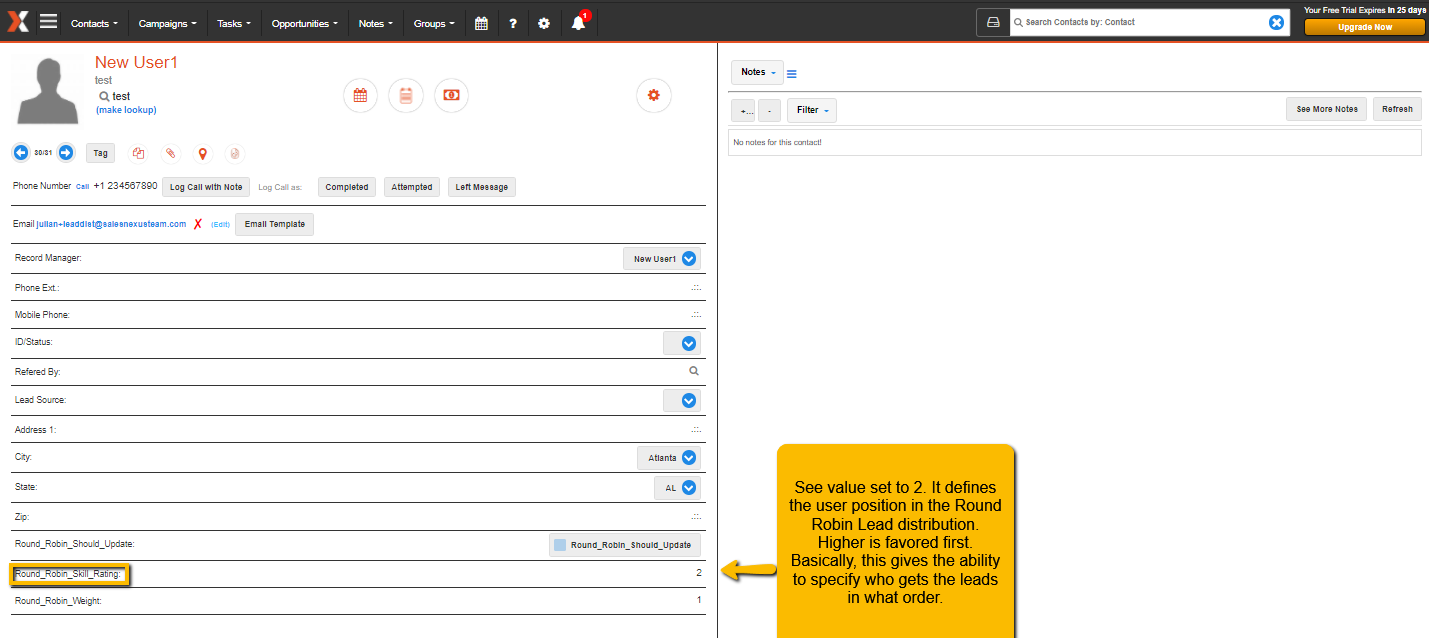Screen dimensions: 1429x638
Task: Delete email with the red X
Action: 198,225
